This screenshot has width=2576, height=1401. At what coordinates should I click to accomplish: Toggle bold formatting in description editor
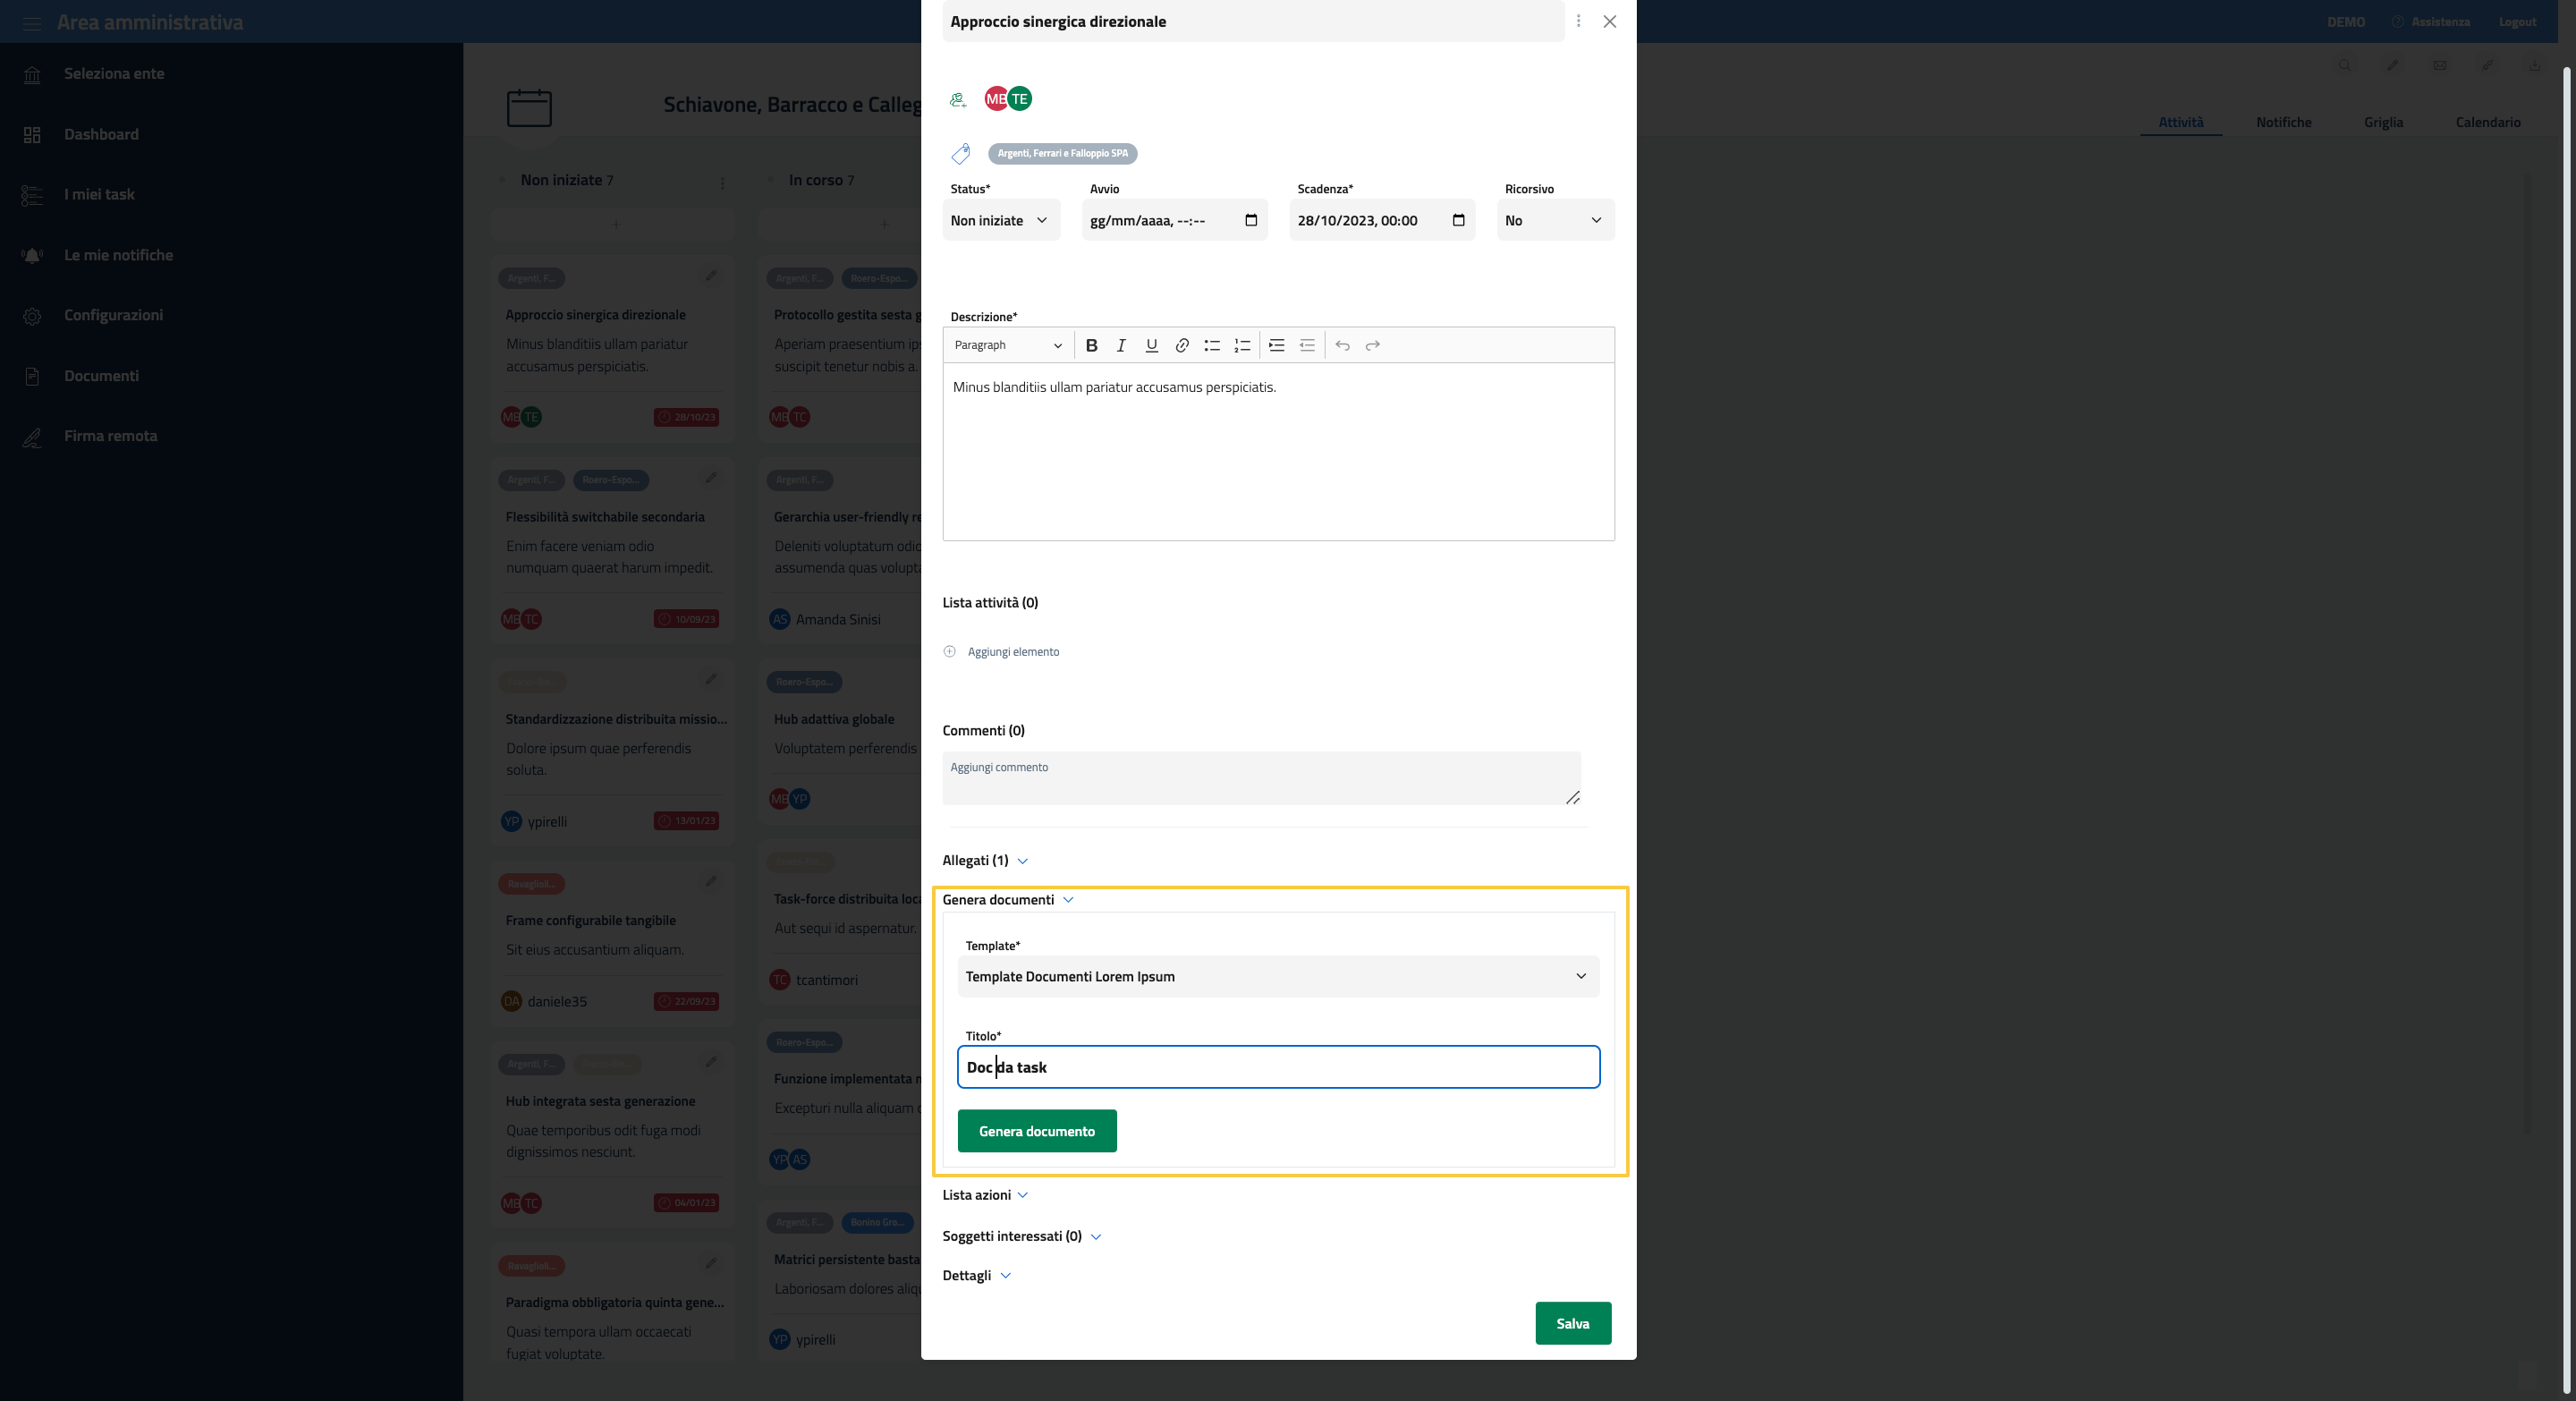point(1091,345)
